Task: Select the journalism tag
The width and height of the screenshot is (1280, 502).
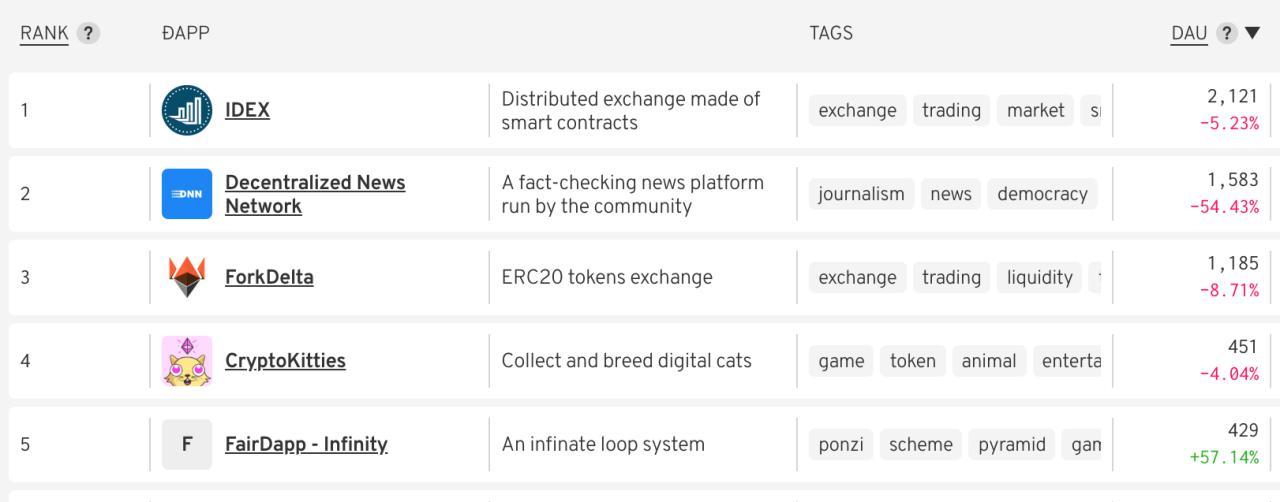Action: (860, 194)
